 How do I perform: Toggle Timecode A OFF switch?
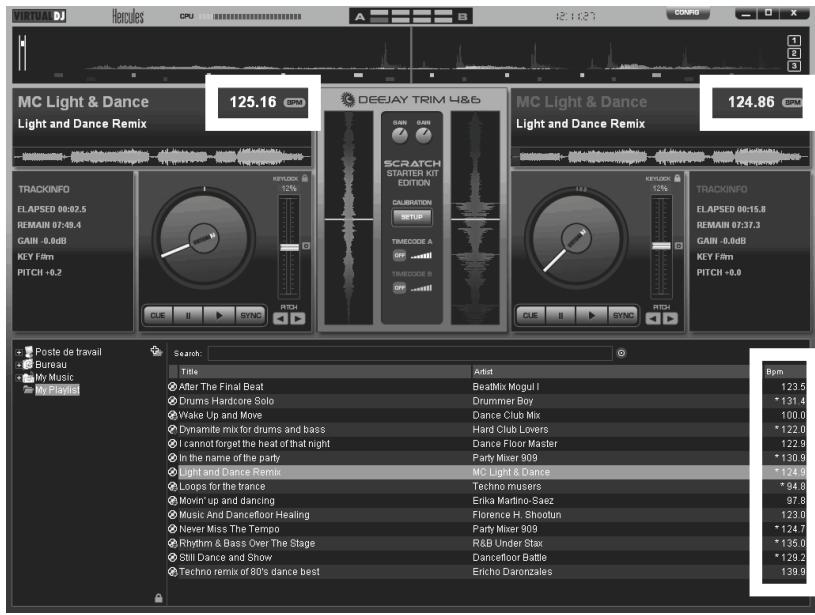pos(399,255)
